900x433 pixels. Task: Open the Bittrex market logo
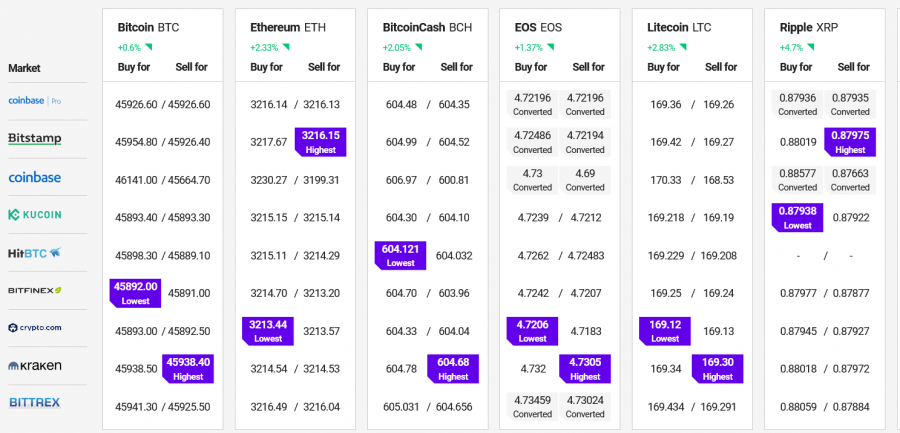coord(35,402)
